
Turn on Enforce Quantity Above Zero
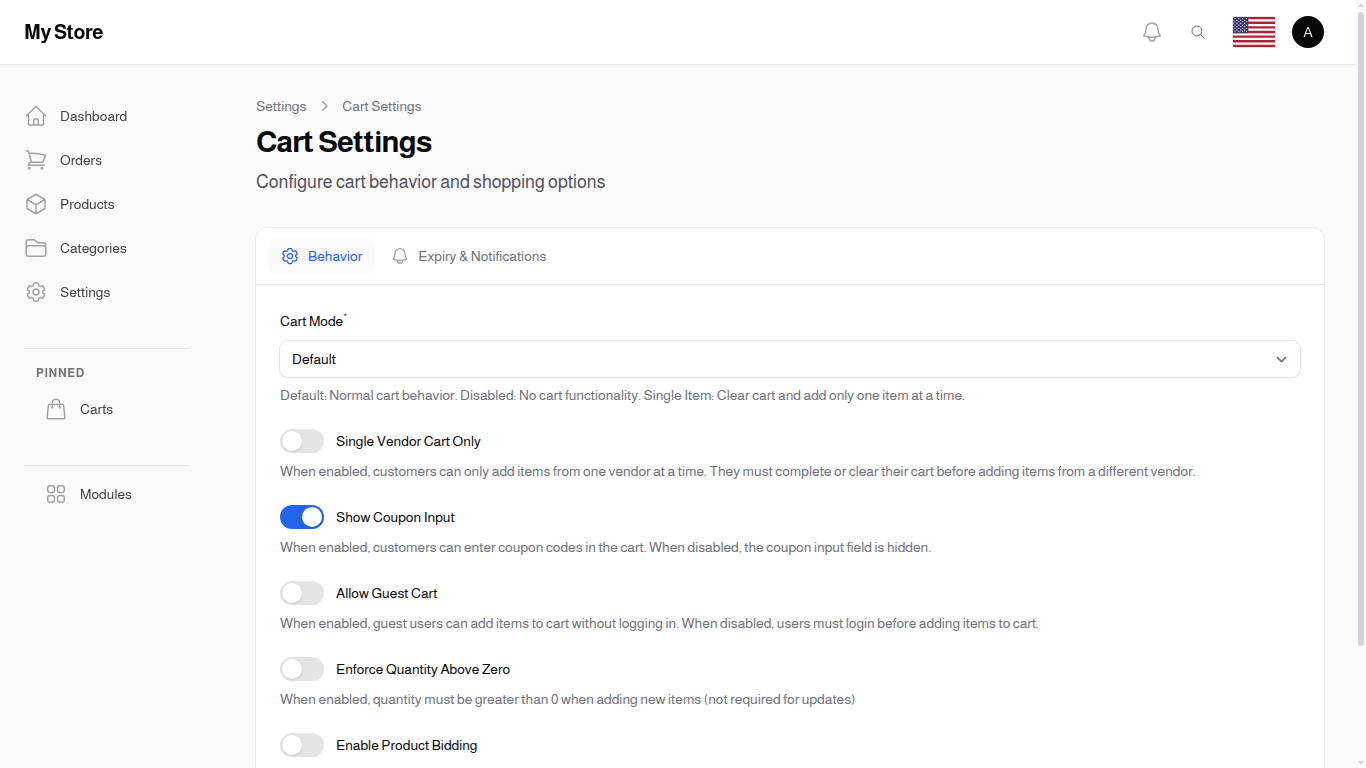(x=302, y=669)
